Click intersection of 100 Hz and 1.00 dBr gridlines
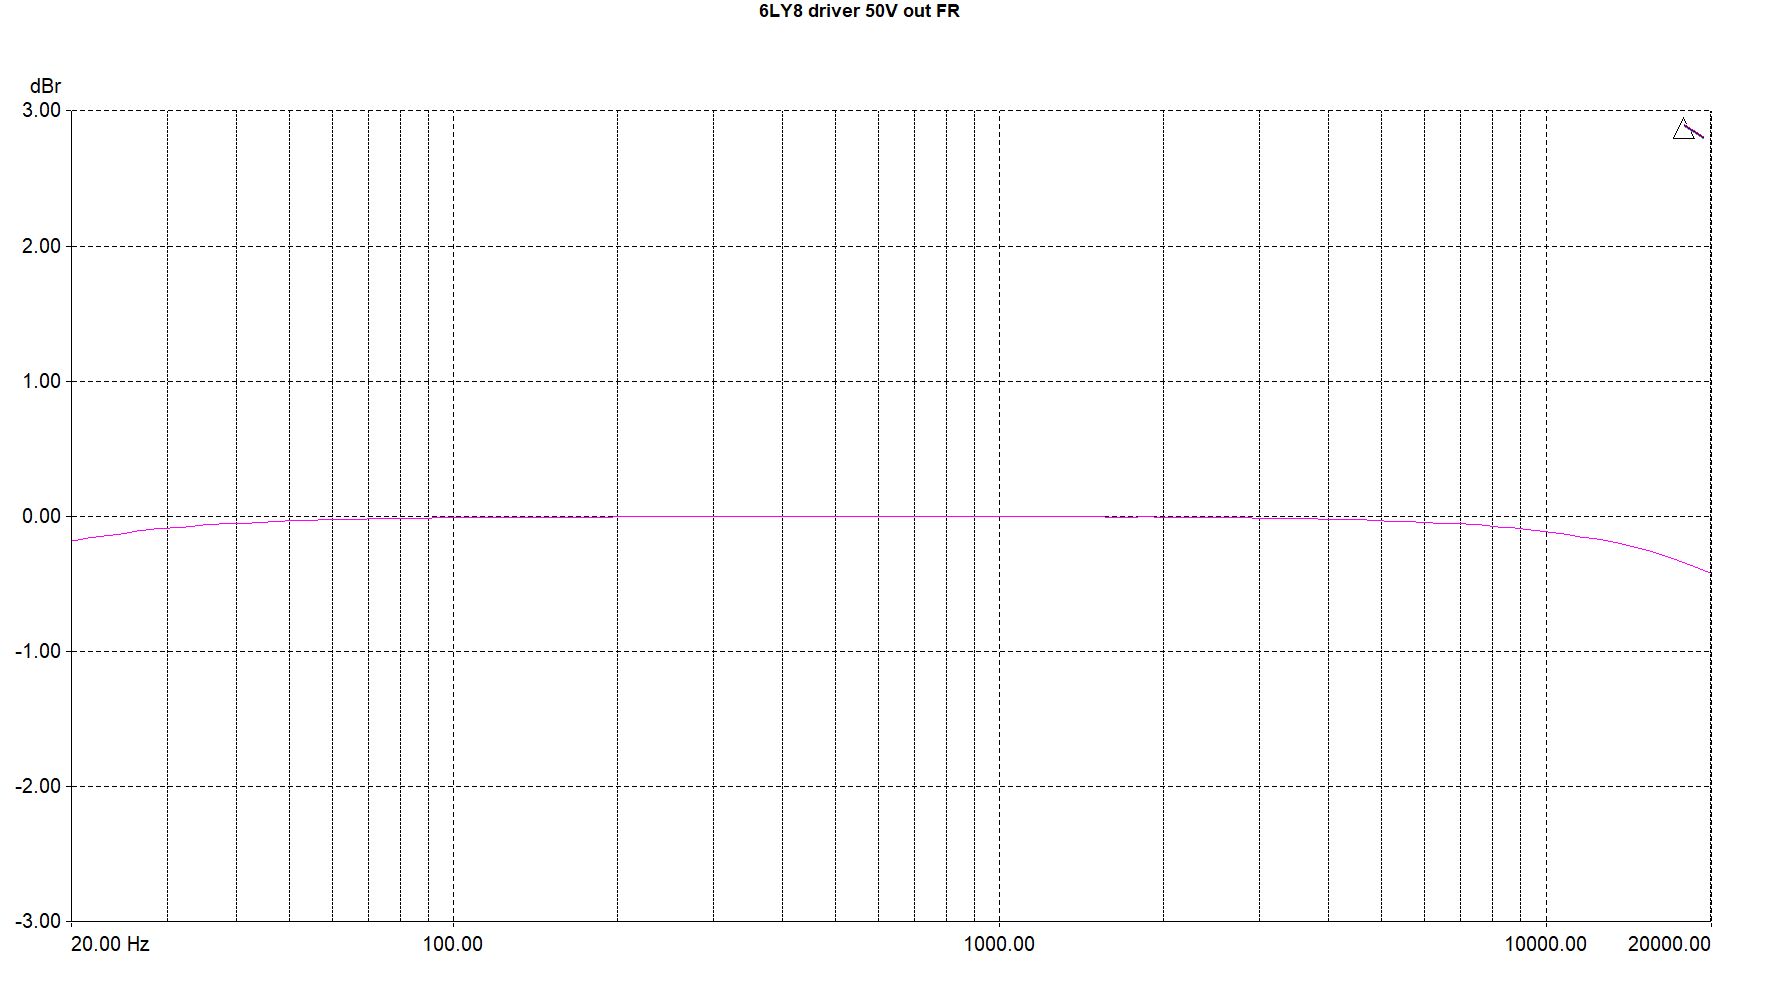The image size is (1773, 985). click(453, 381)
